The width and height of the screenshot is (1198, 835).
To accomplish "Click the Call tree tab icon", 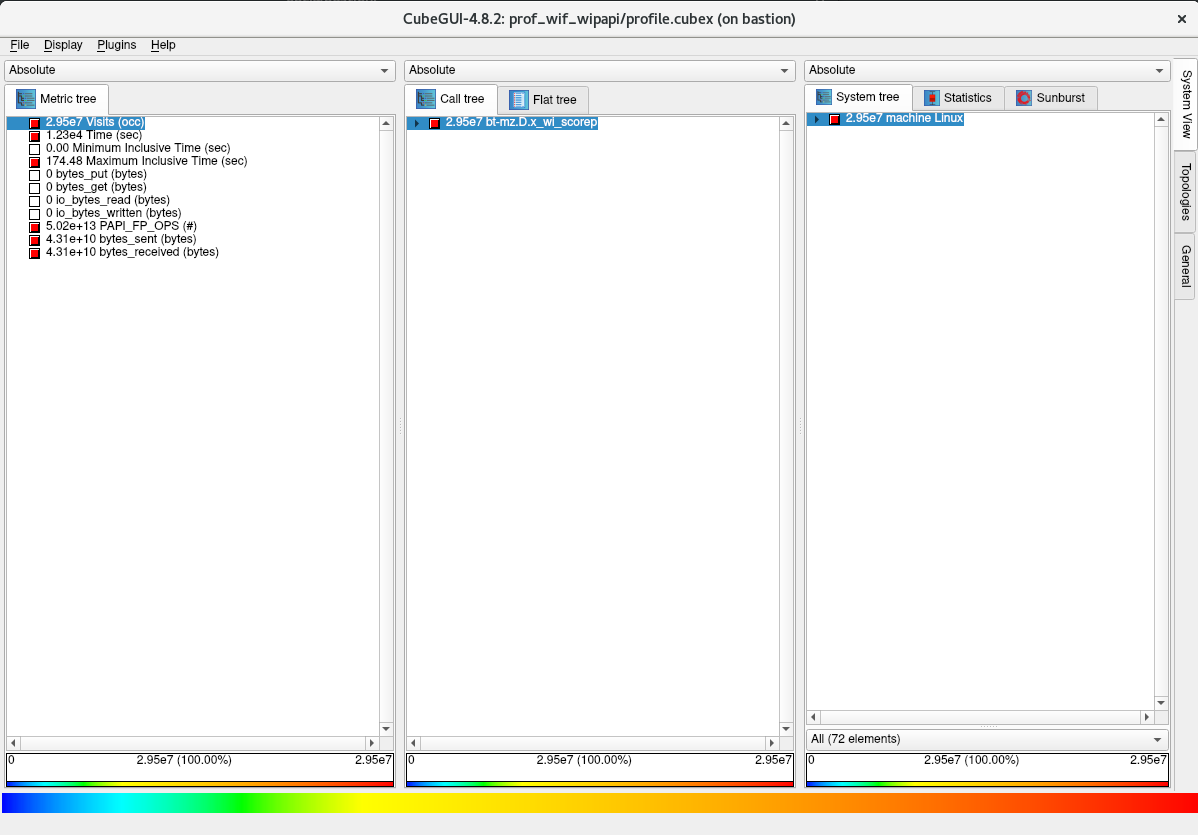I will (x=426, y=99).
